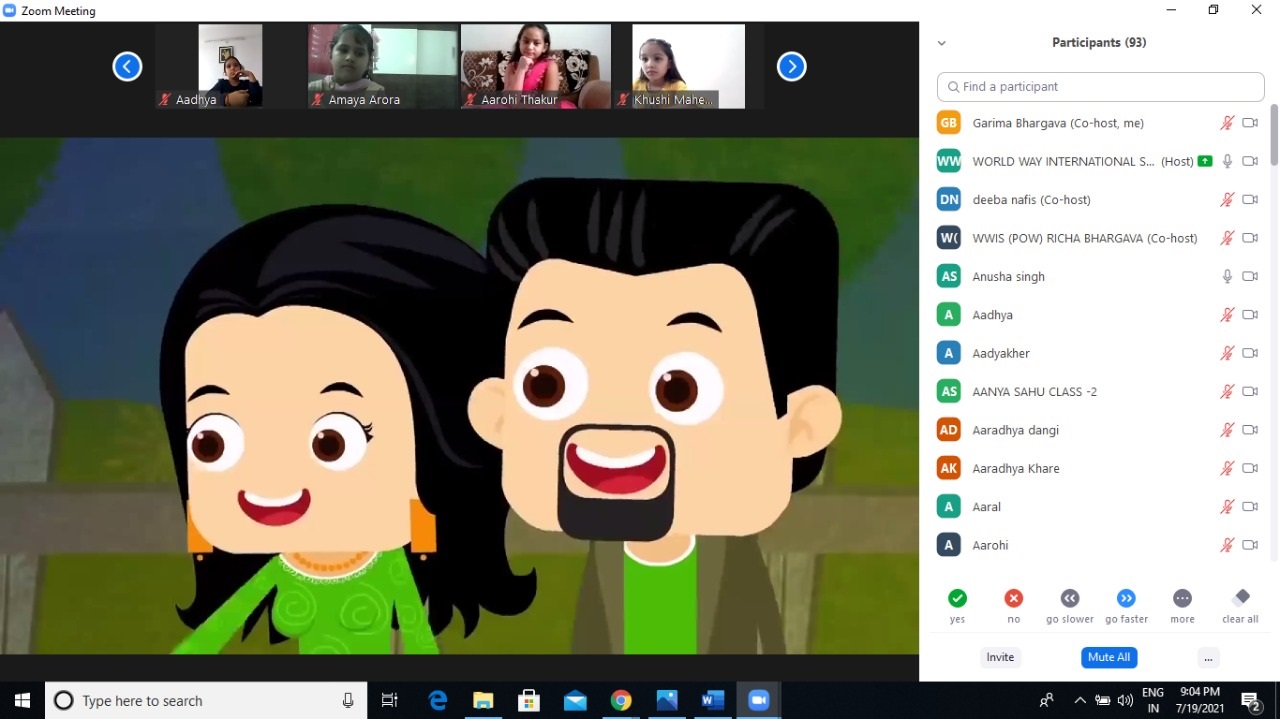Screen dimensions: 1280x719
Task: Open Task View from taskbar
Action: pos(390,700)
